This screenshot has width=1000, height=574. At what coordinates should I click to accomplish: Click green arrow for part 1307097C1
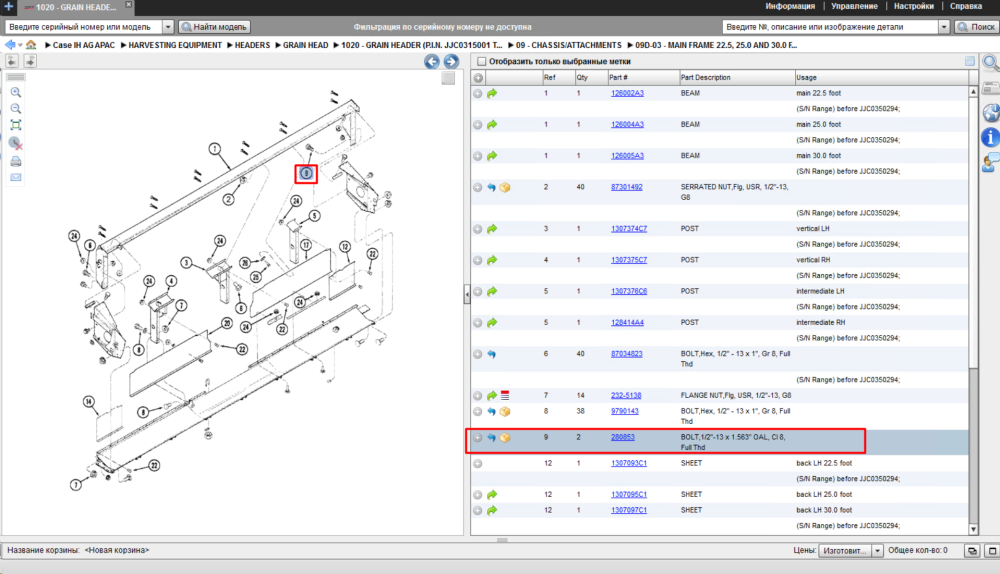pos(492,510)
